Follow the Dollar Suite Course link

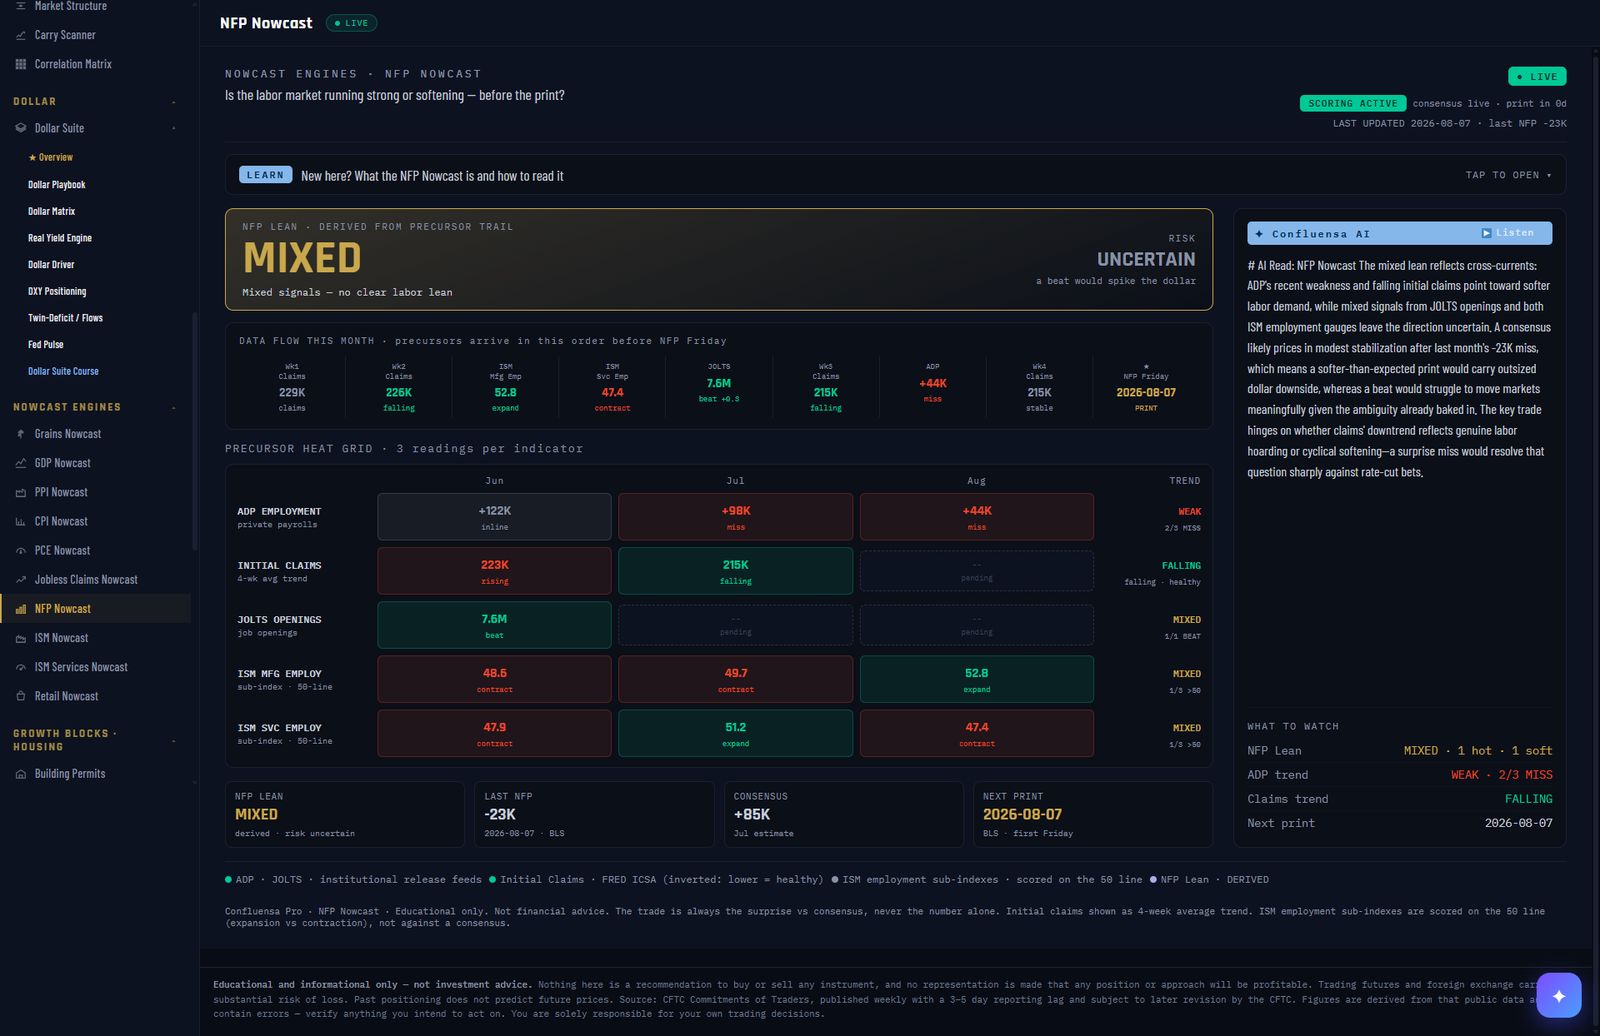64,371
